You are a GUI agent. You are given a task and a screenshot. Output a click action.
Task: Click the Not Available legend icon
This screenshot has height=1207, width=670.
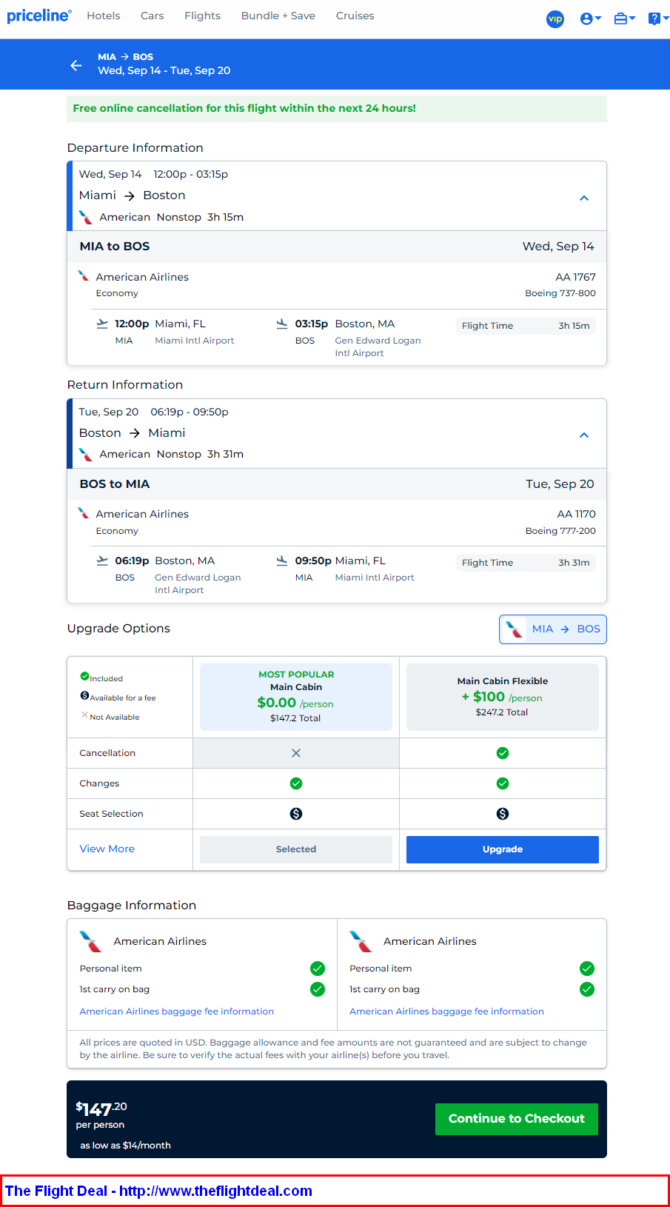click(85, 715)
